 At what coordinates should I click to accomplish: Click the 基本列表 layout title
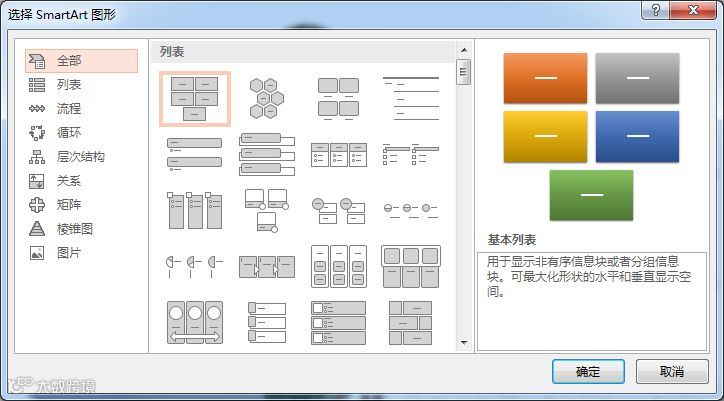click(512, 240)
